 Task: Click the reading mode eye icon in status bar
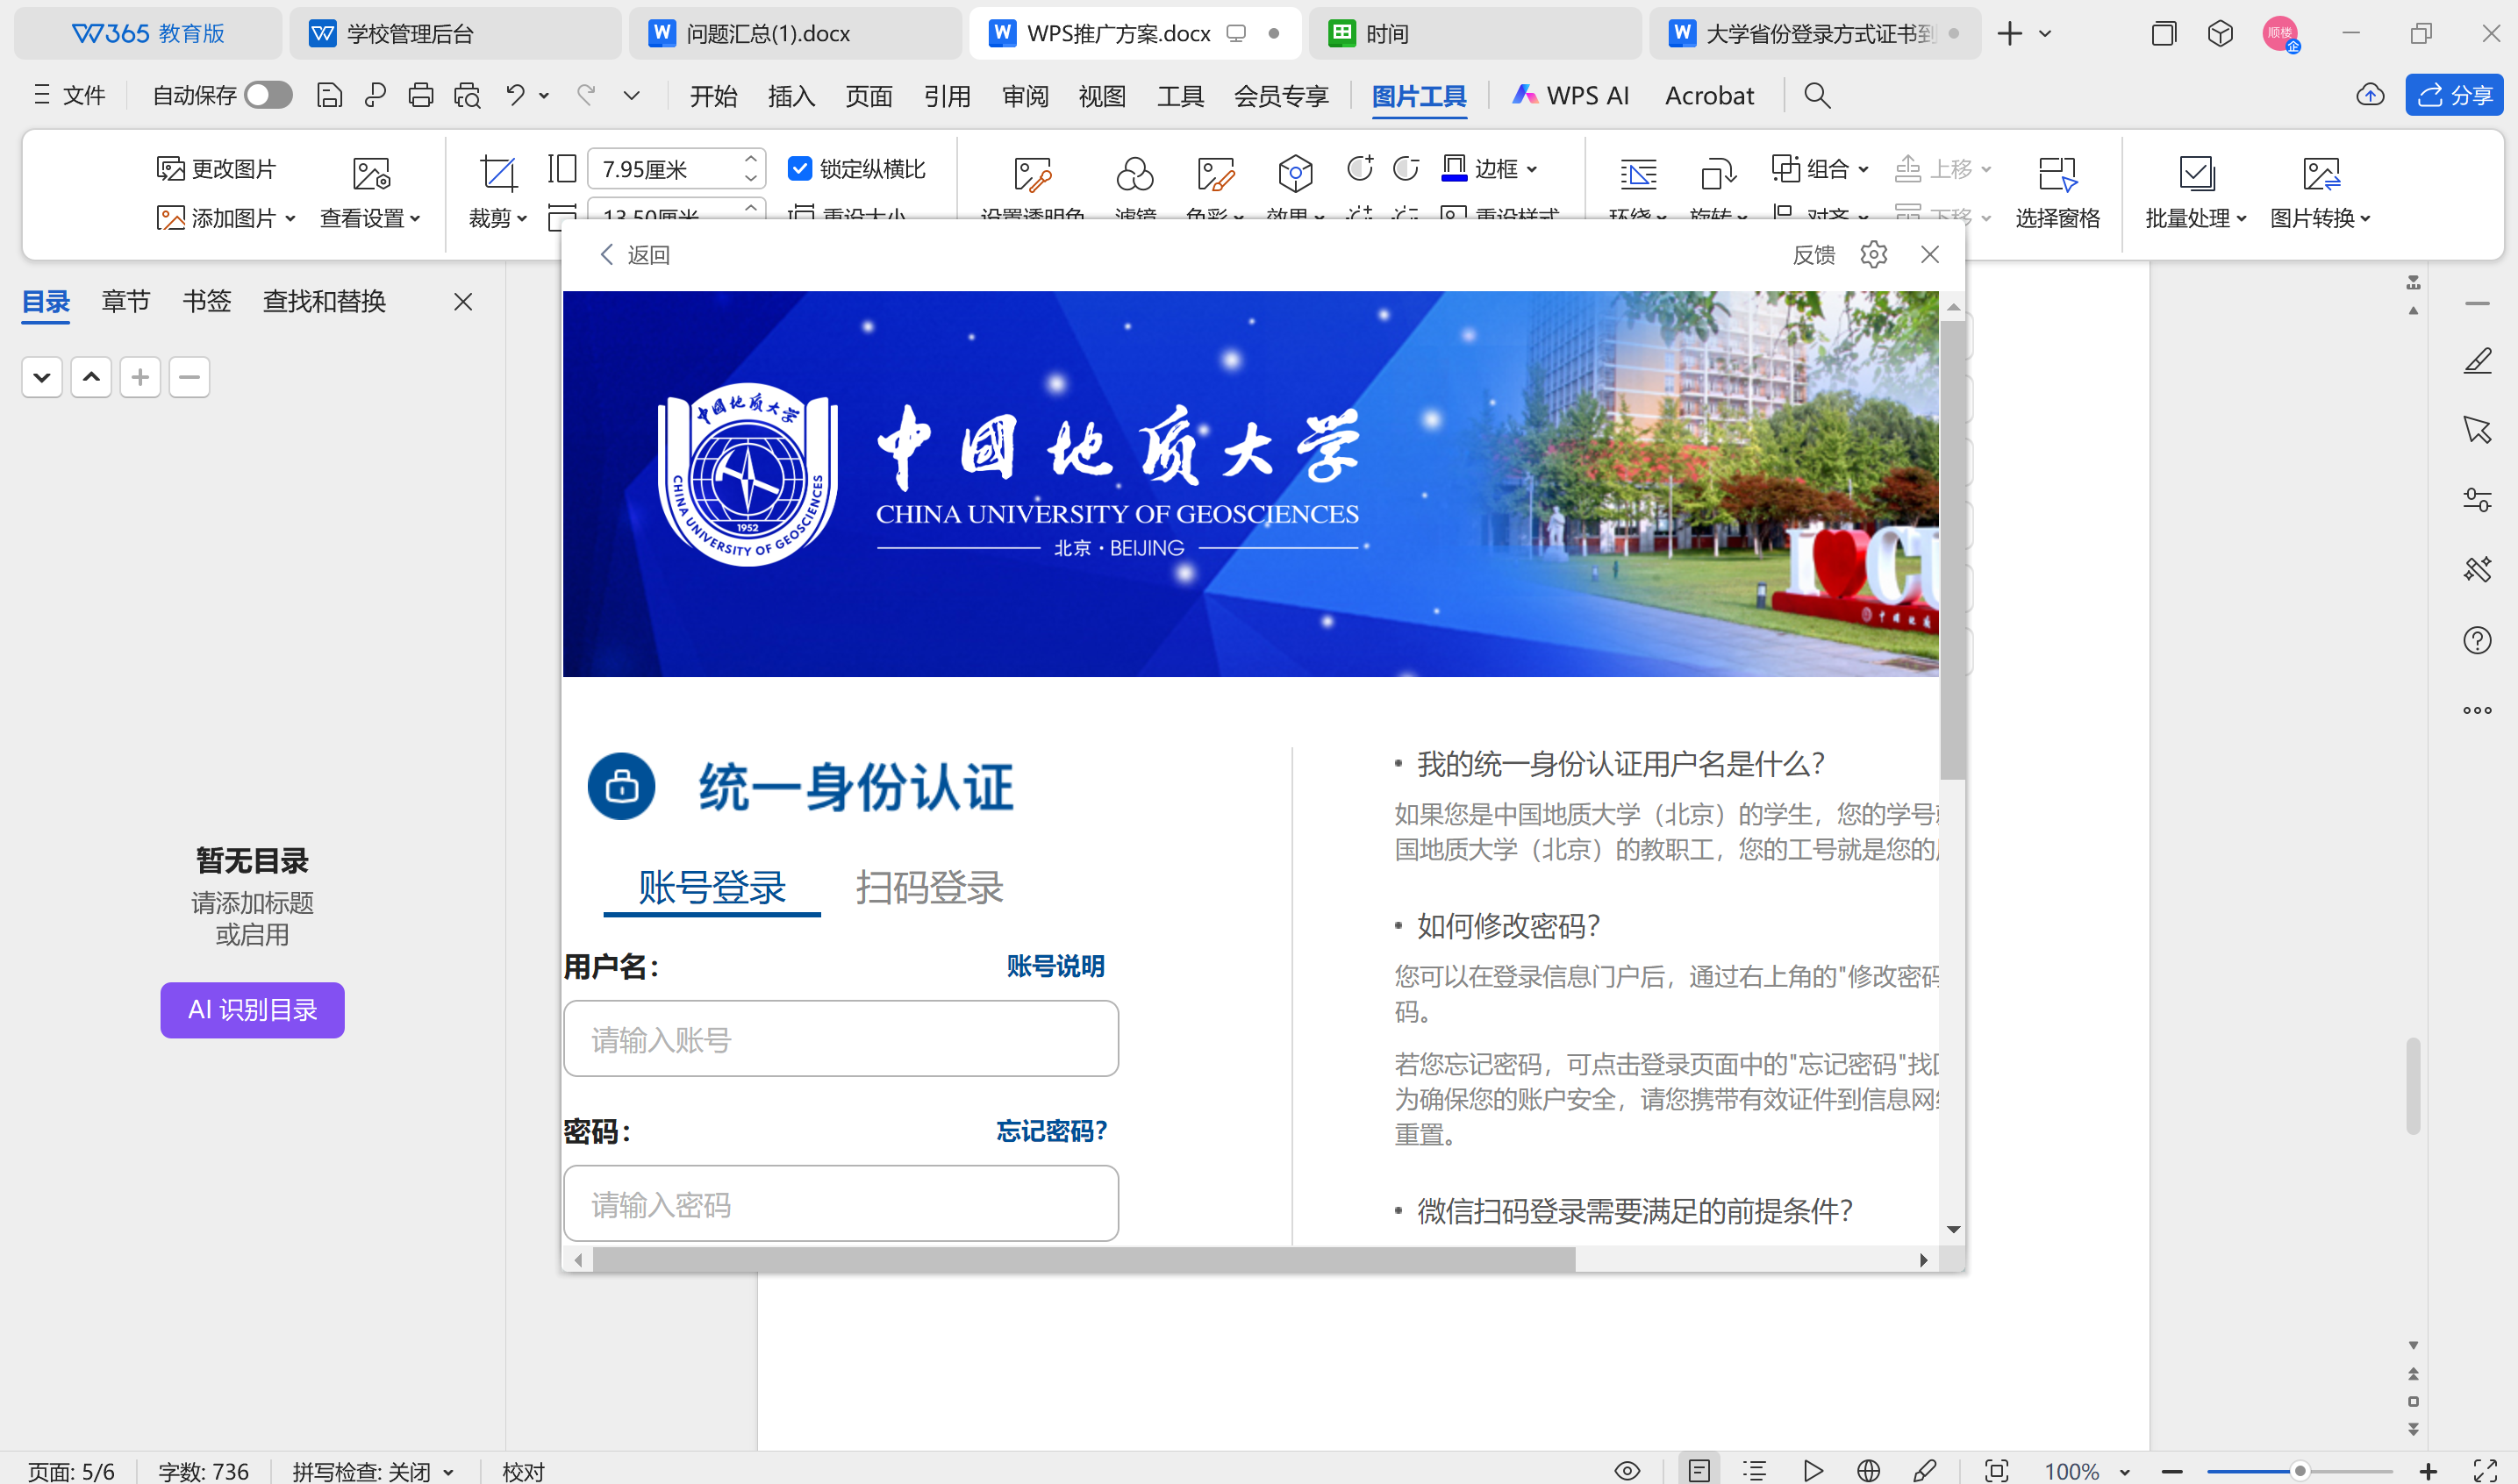(1627, 1470)
